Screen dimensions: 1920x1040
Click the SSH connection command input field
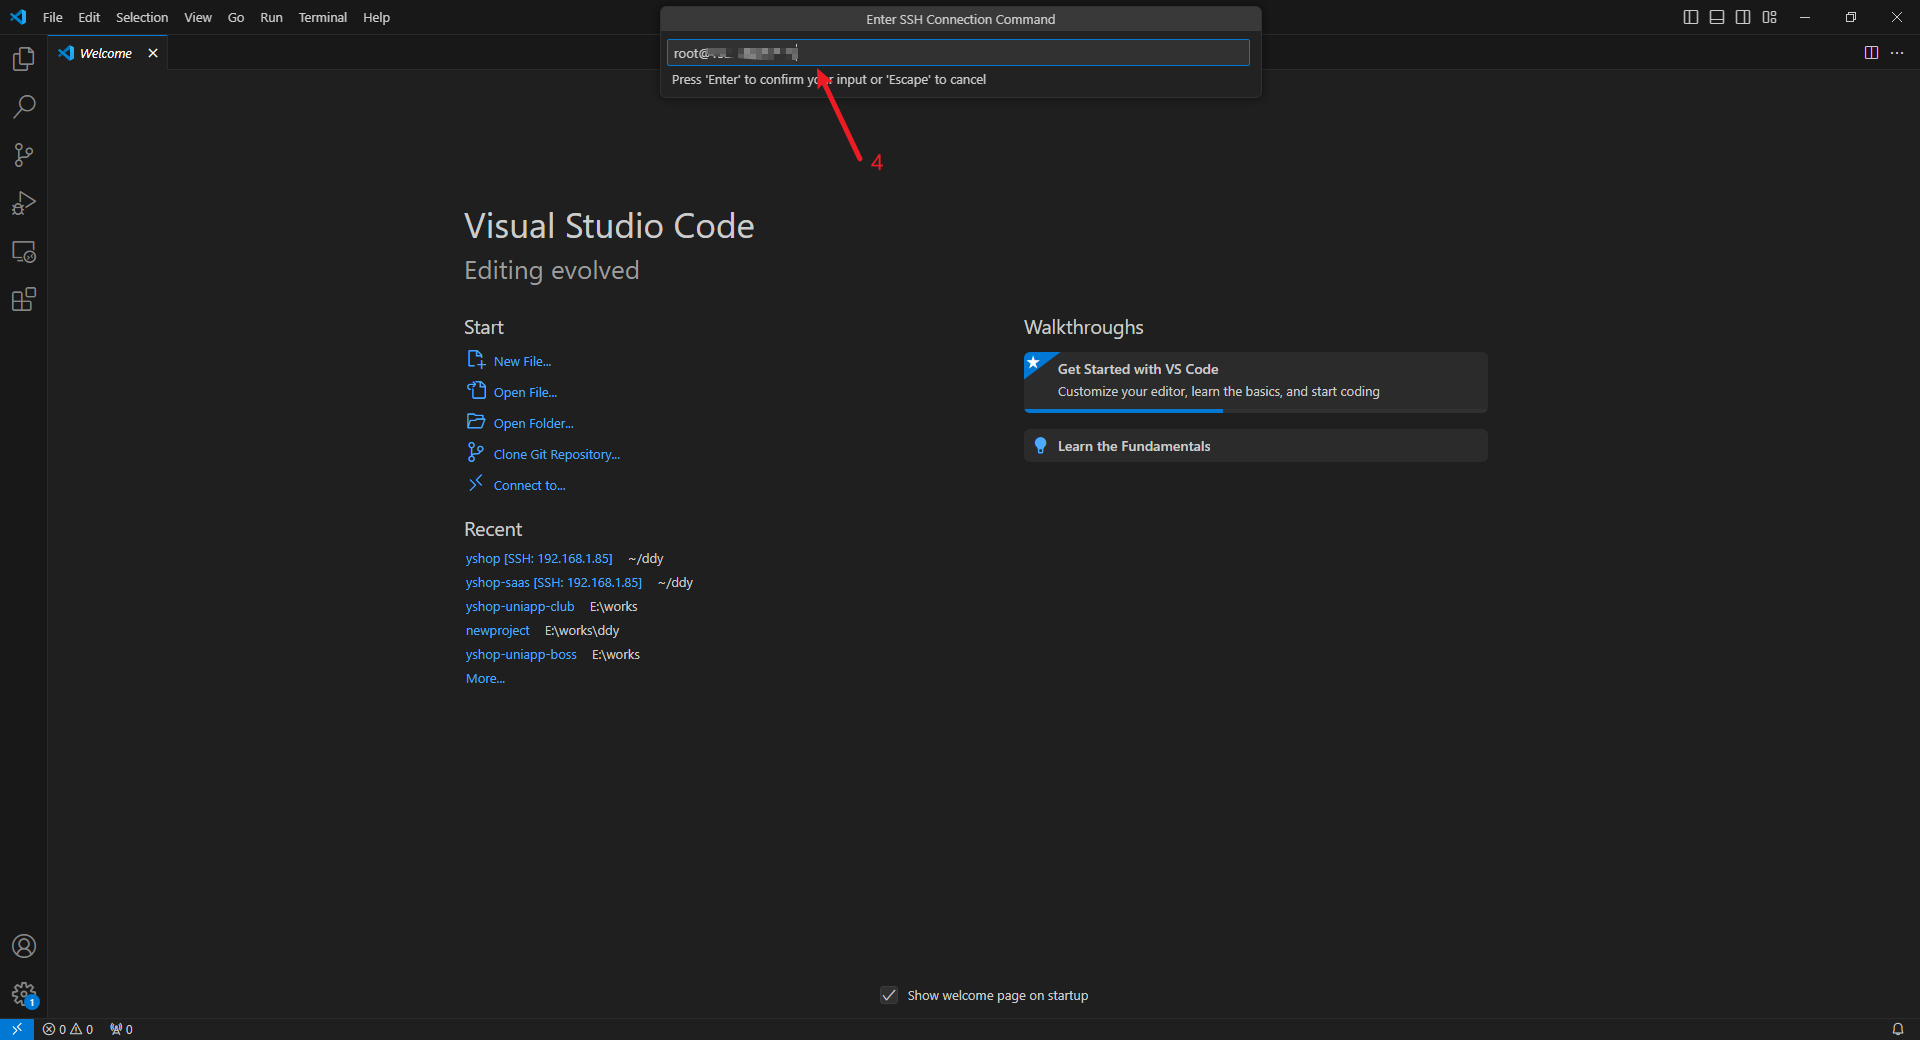(958, 53)
